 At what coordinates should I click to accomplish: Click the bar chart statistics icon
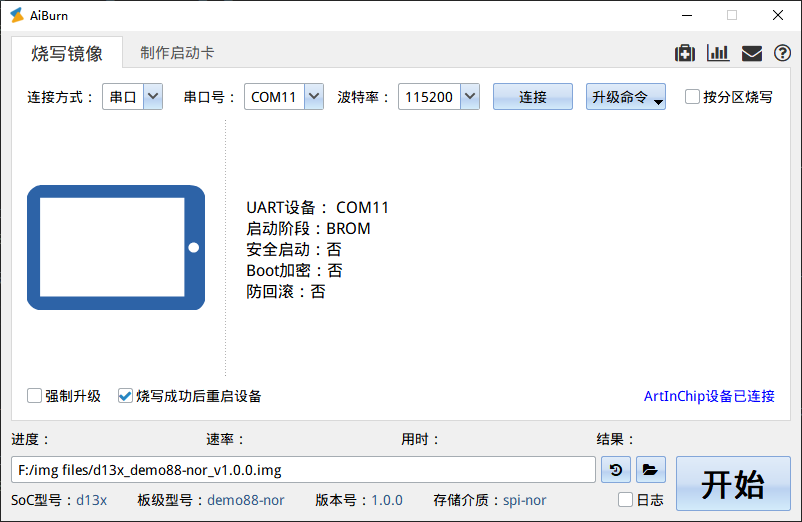click(x=717, y=54)
